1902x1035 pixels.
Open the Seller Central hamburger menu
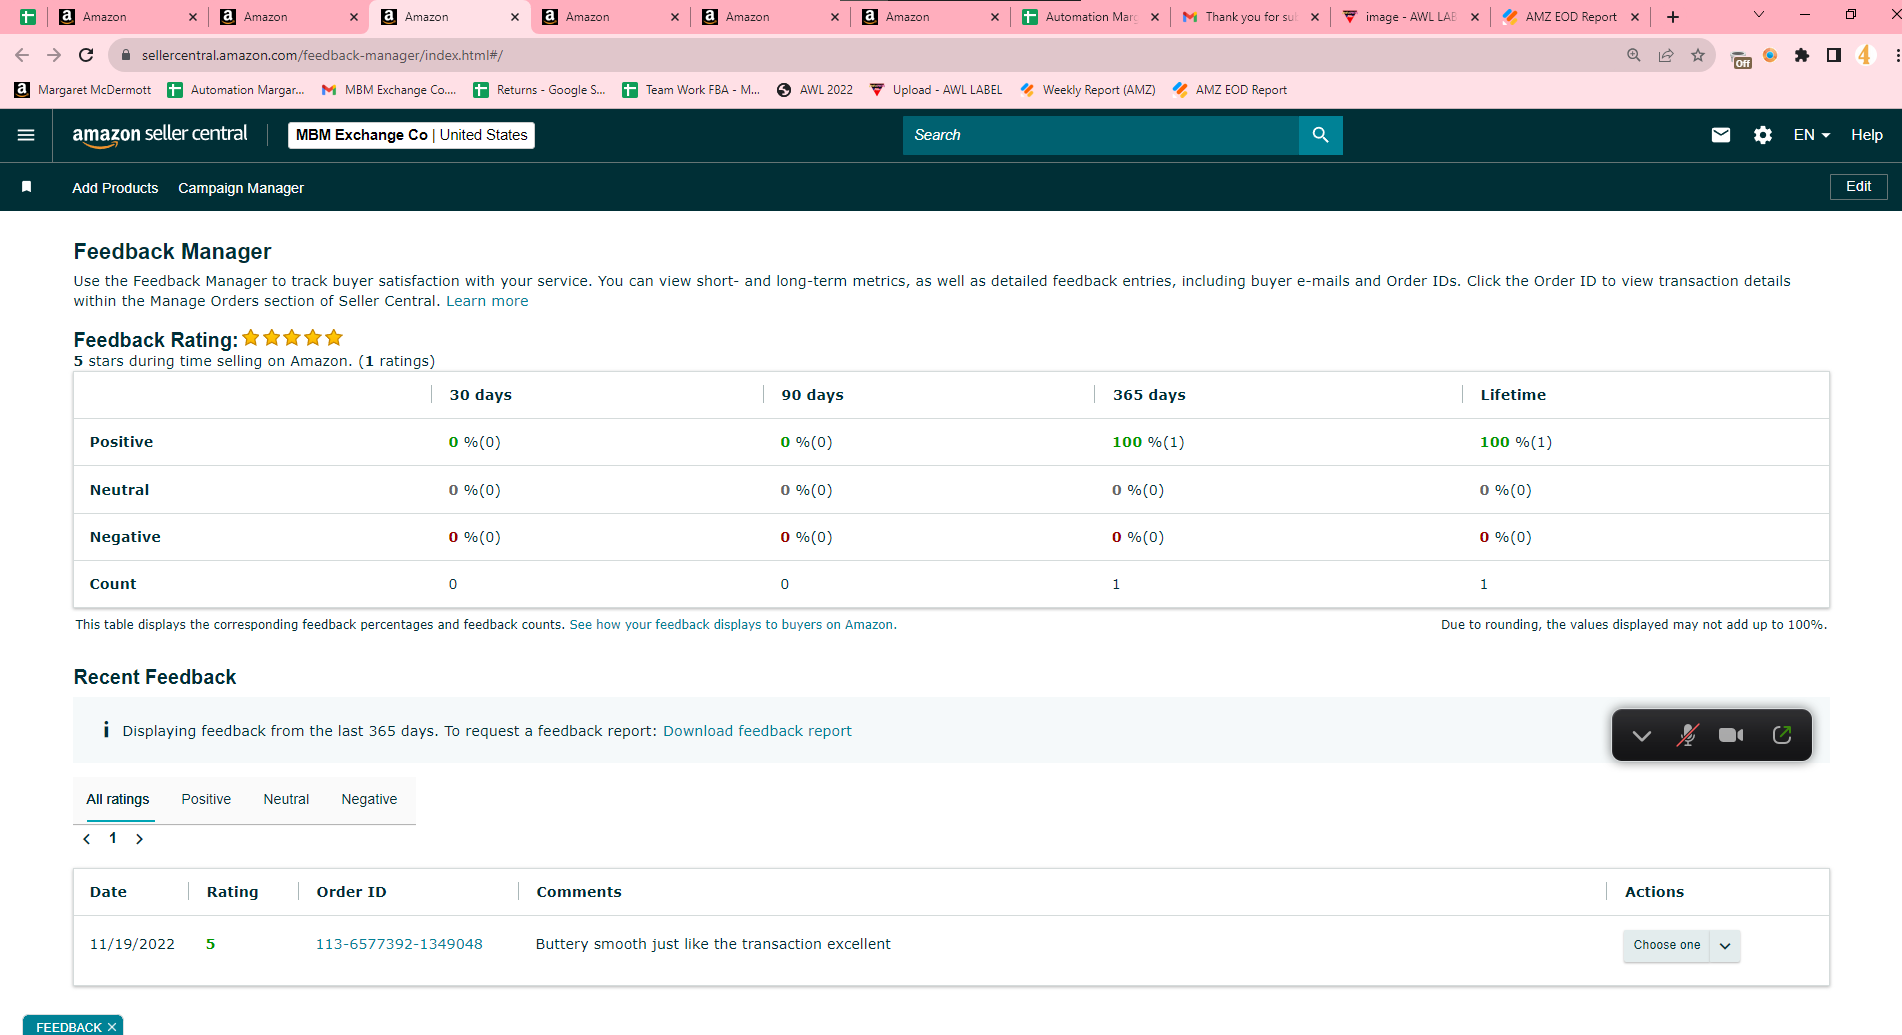(x=26, y=135)
